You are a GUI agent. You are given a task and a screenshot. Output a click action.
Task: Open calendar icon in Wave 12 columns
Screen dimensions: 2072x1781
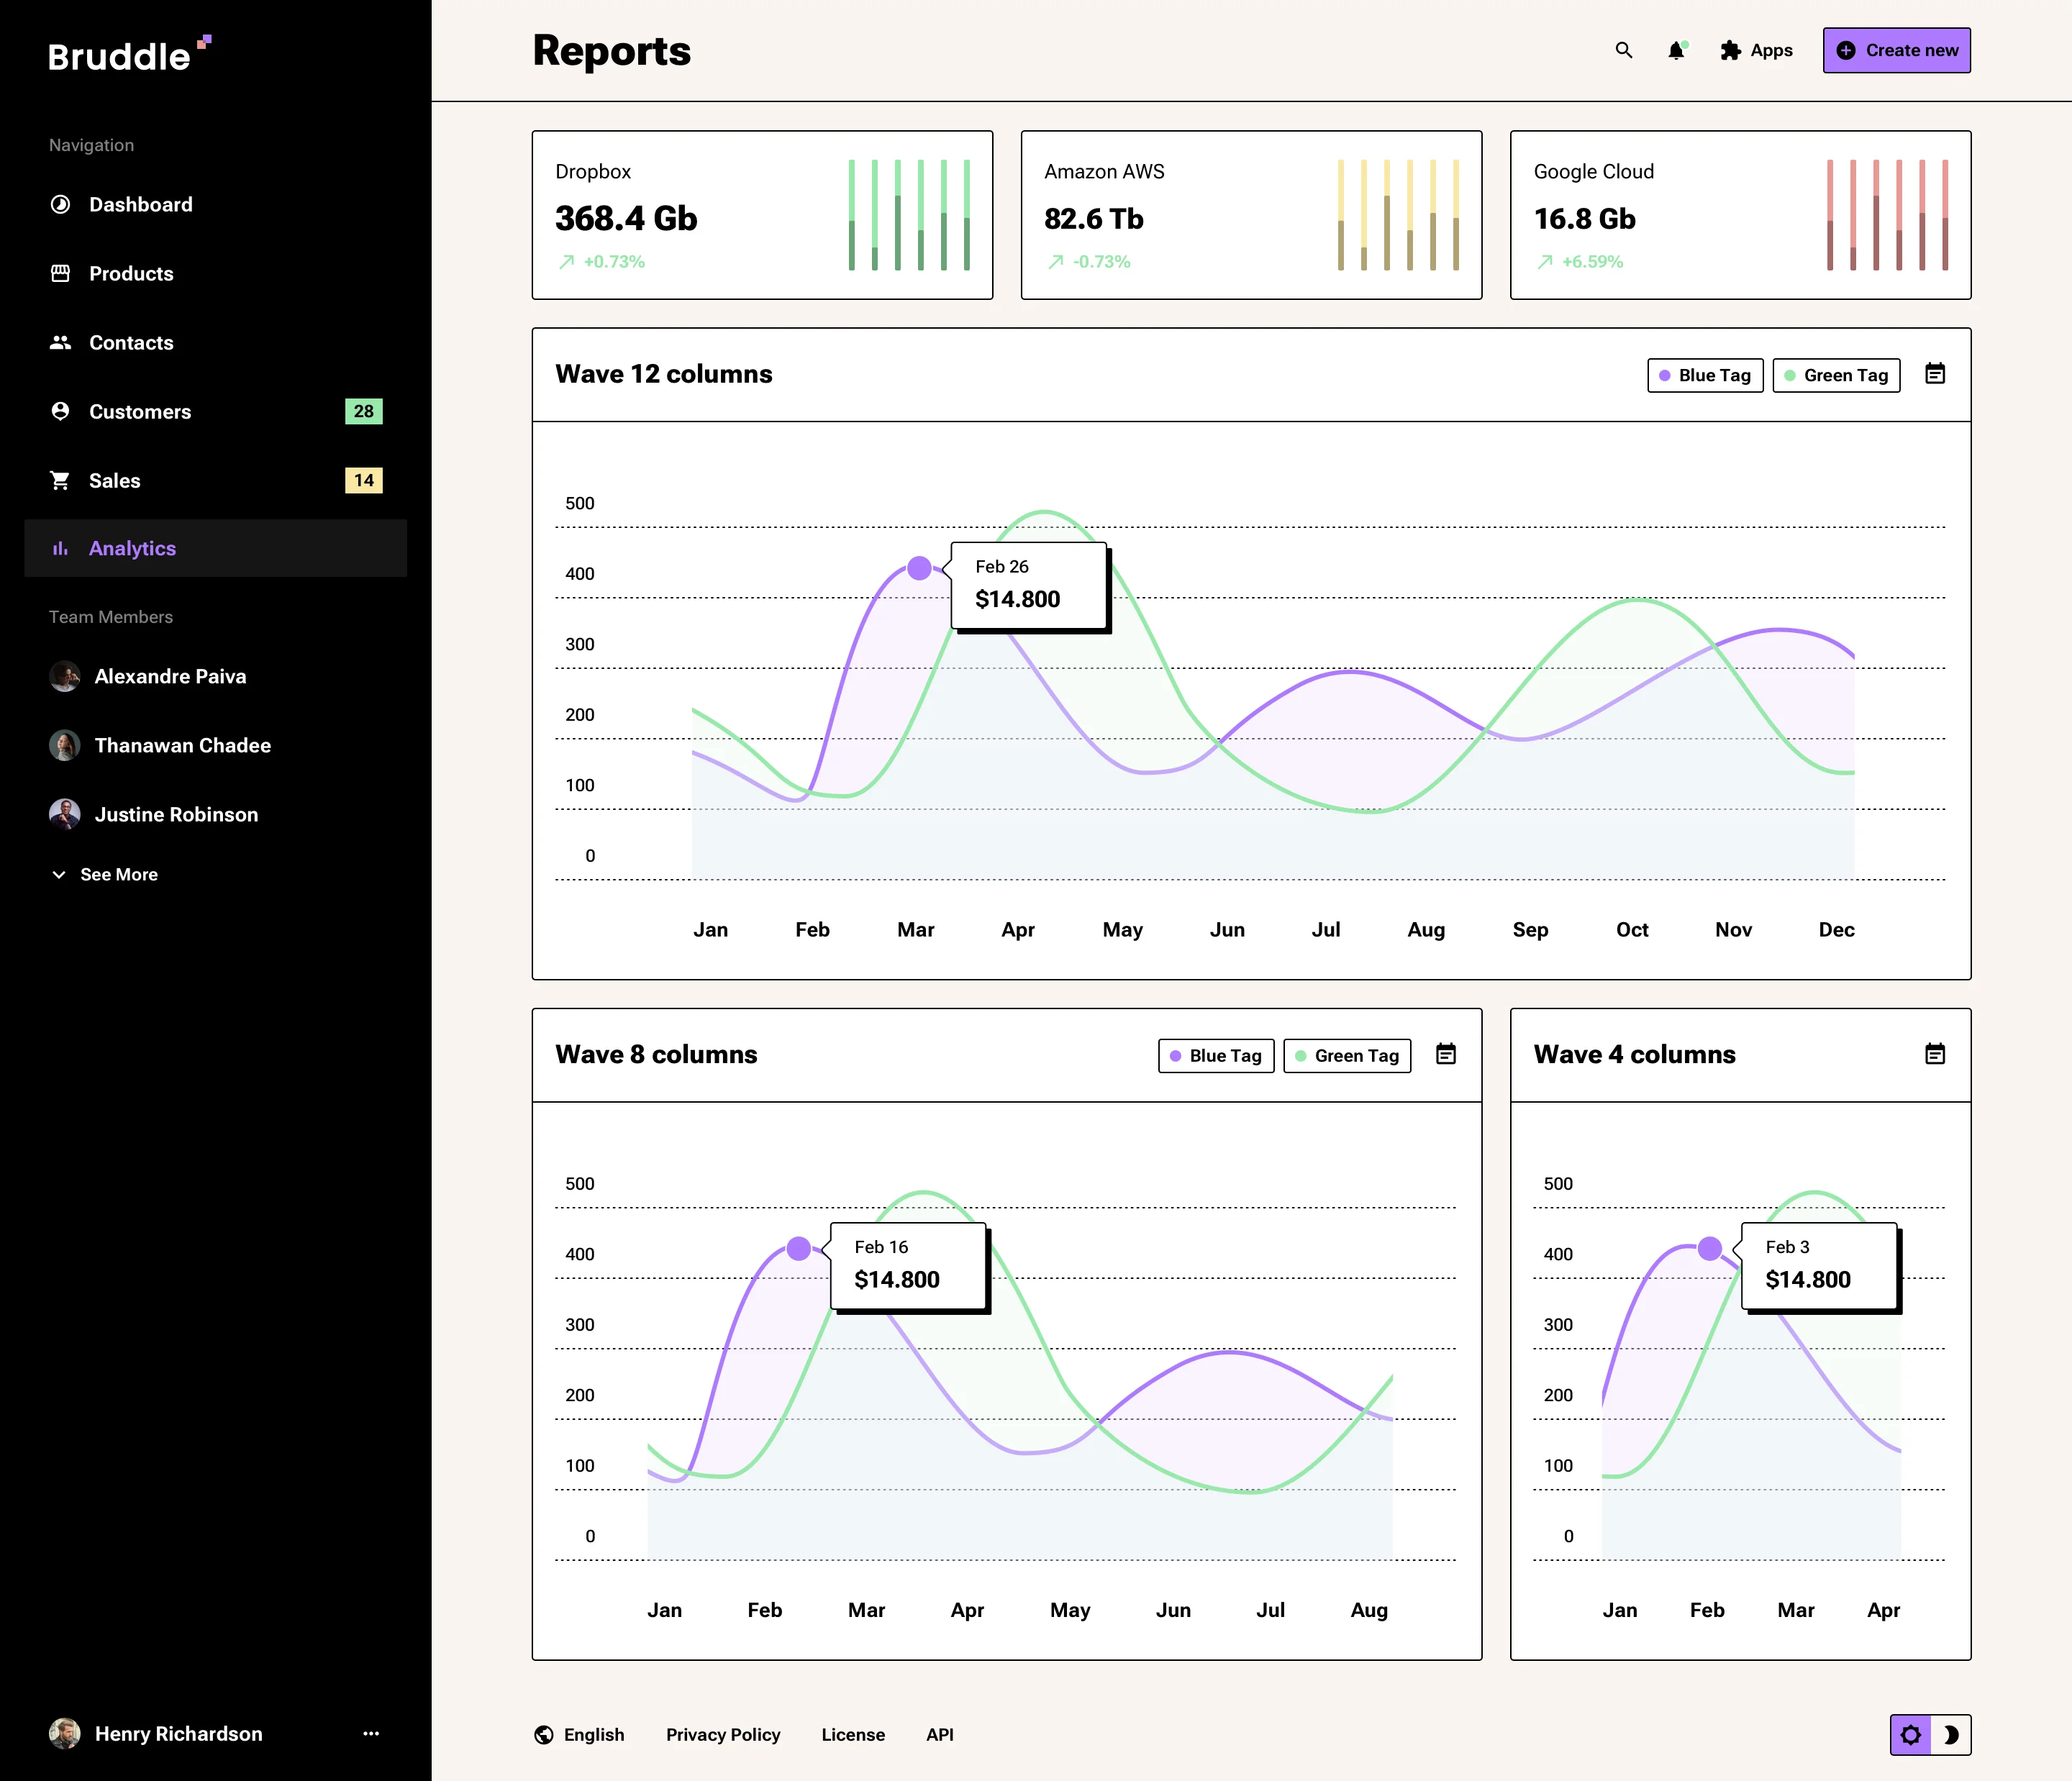[1935, 374]
